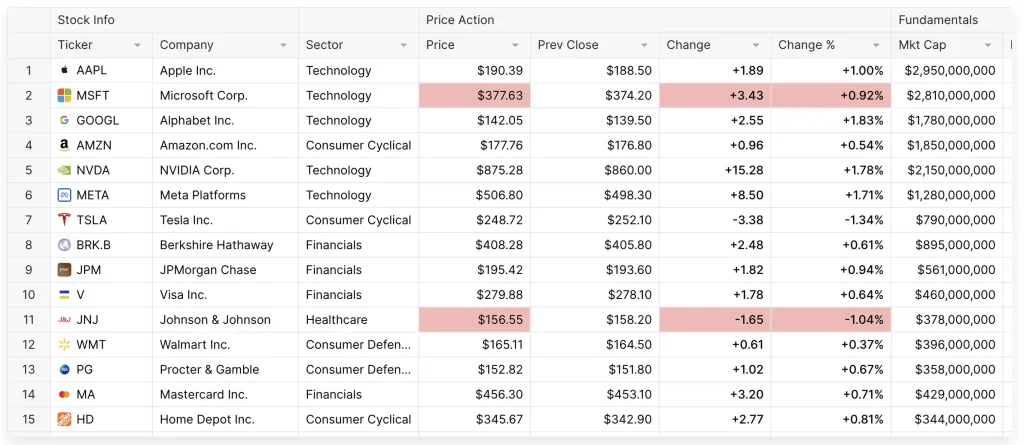Click the Johnson & Johnson company cell
This screenshot has width=1024, height=445.
pos(215,320)
